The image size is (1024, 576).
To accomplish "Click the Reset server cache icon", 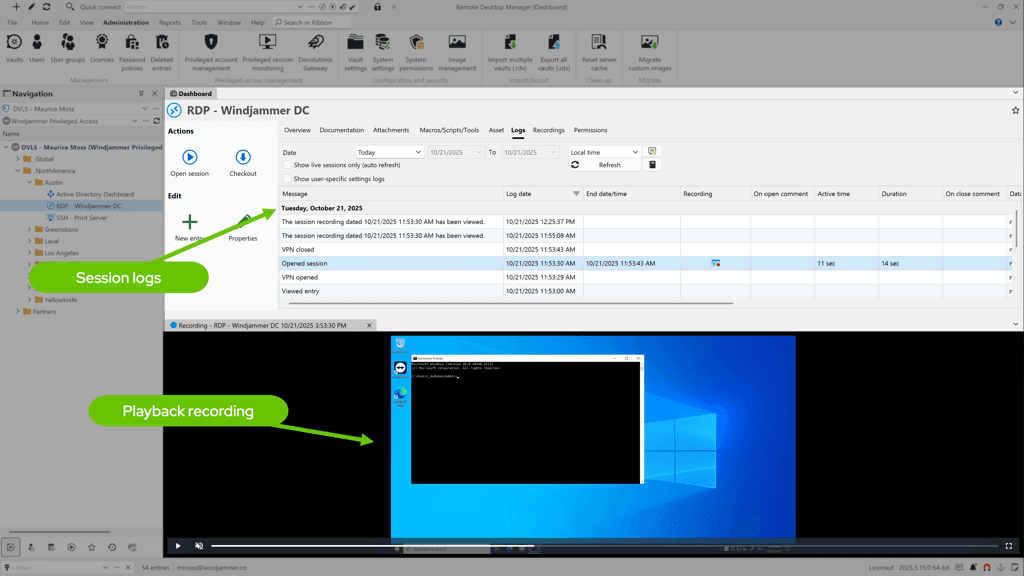I will (597, 45).
